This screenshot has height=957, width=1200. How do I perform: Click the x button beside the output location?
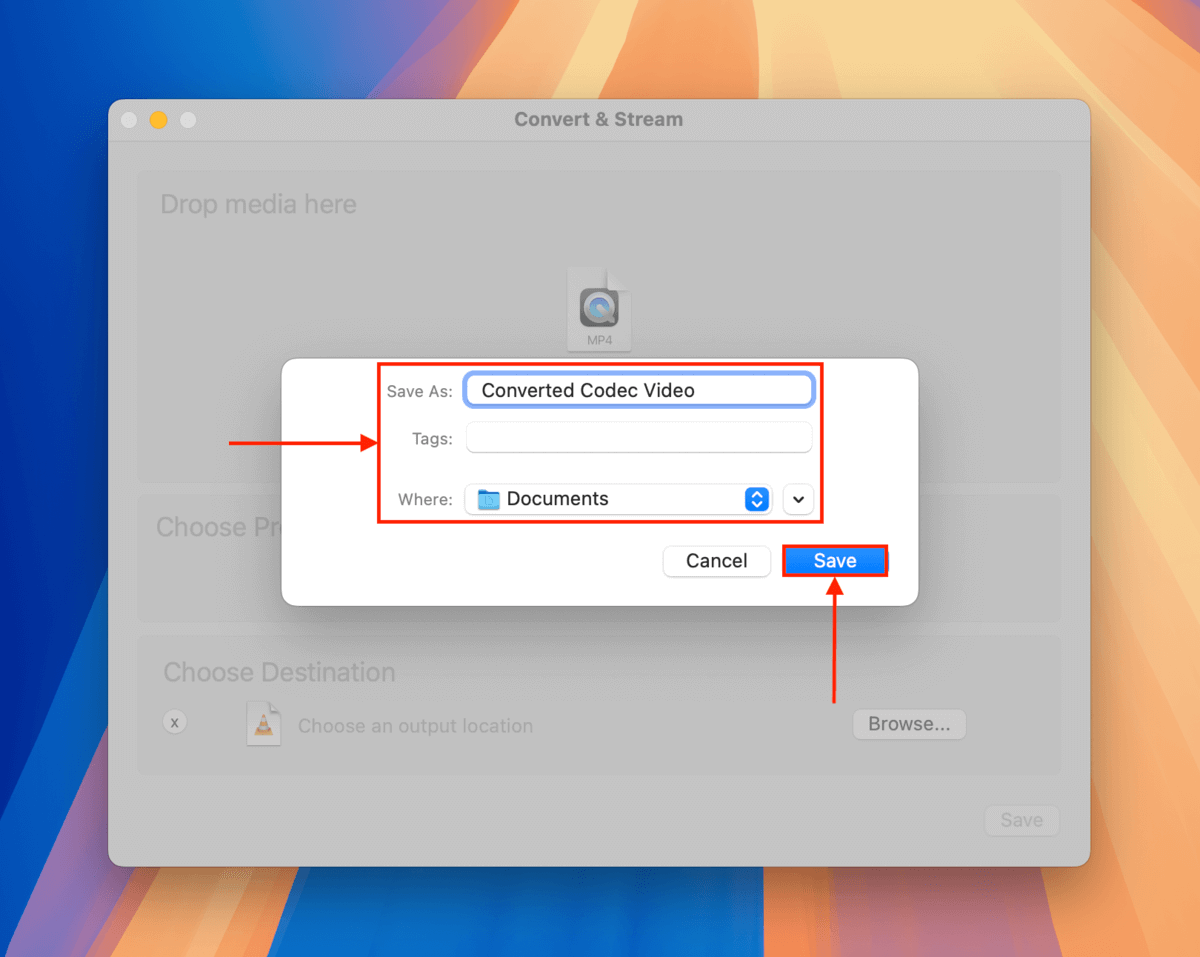click(175, 722)
